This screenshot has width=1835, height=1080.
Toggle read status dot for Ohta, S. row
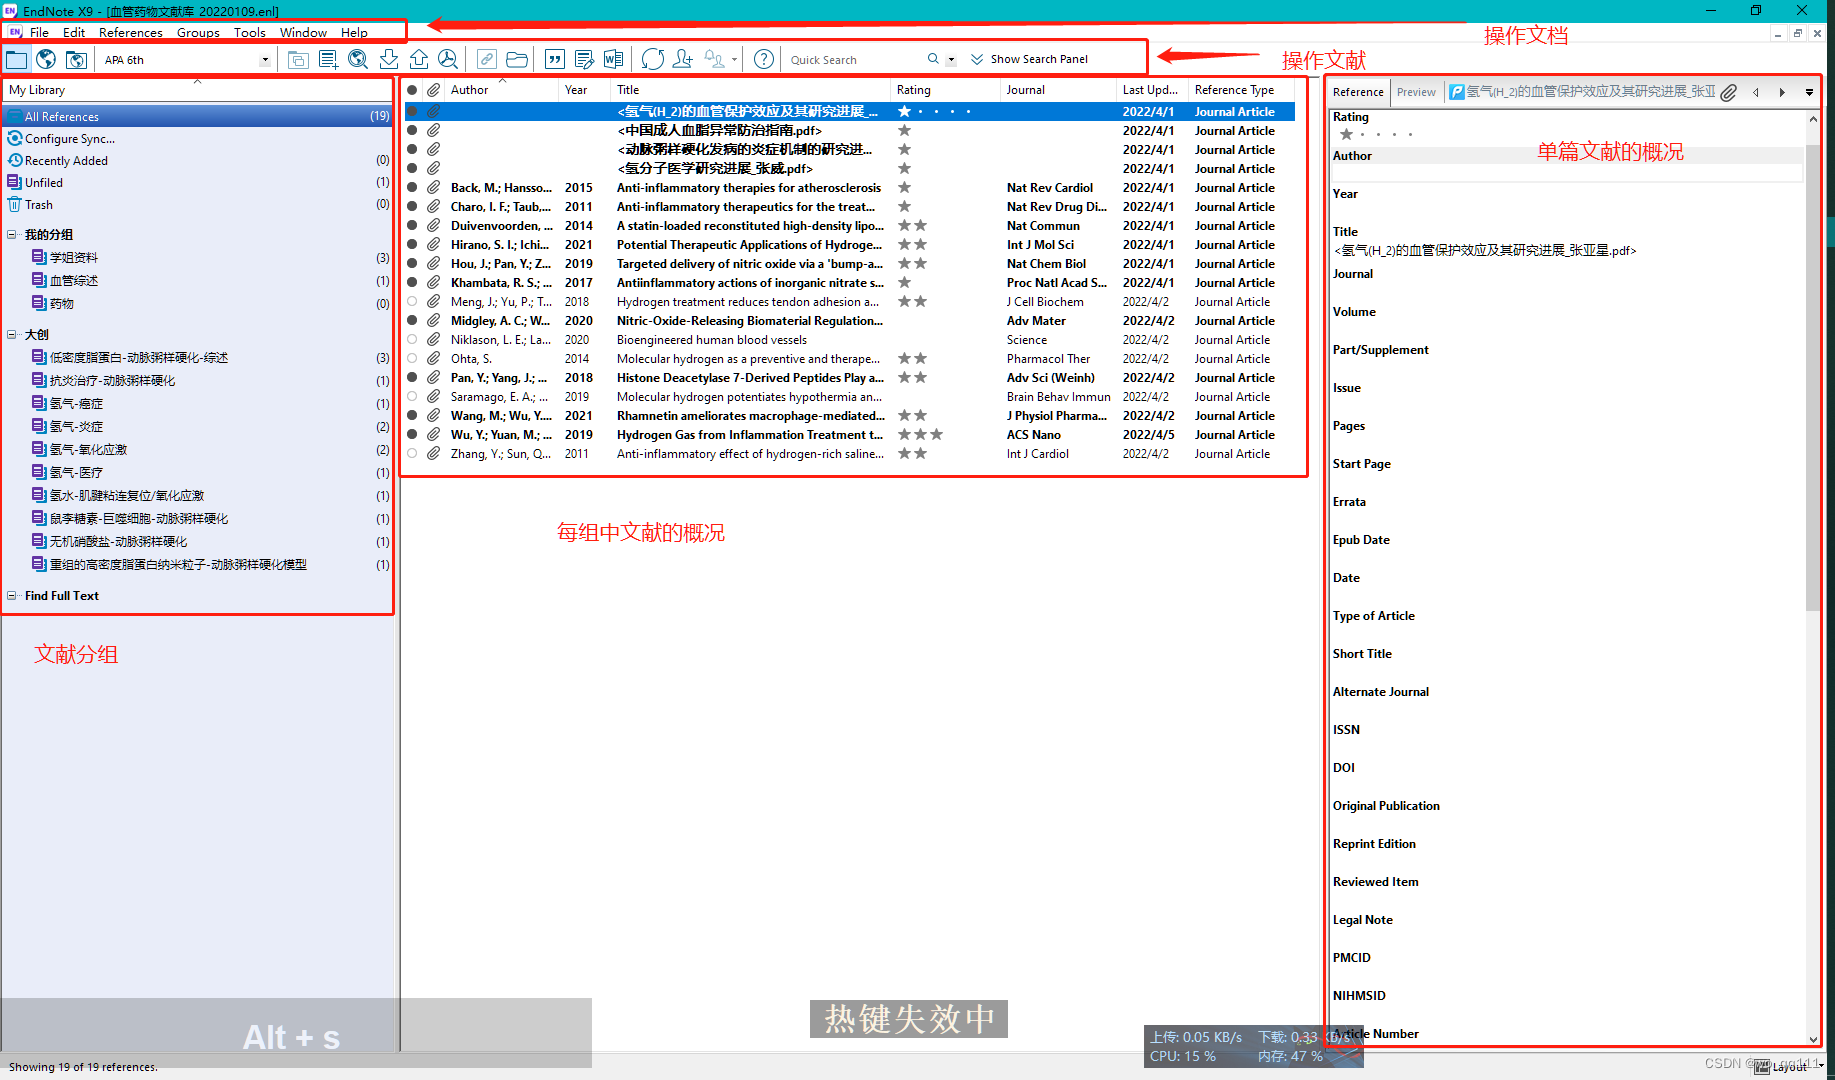[412, 359]
